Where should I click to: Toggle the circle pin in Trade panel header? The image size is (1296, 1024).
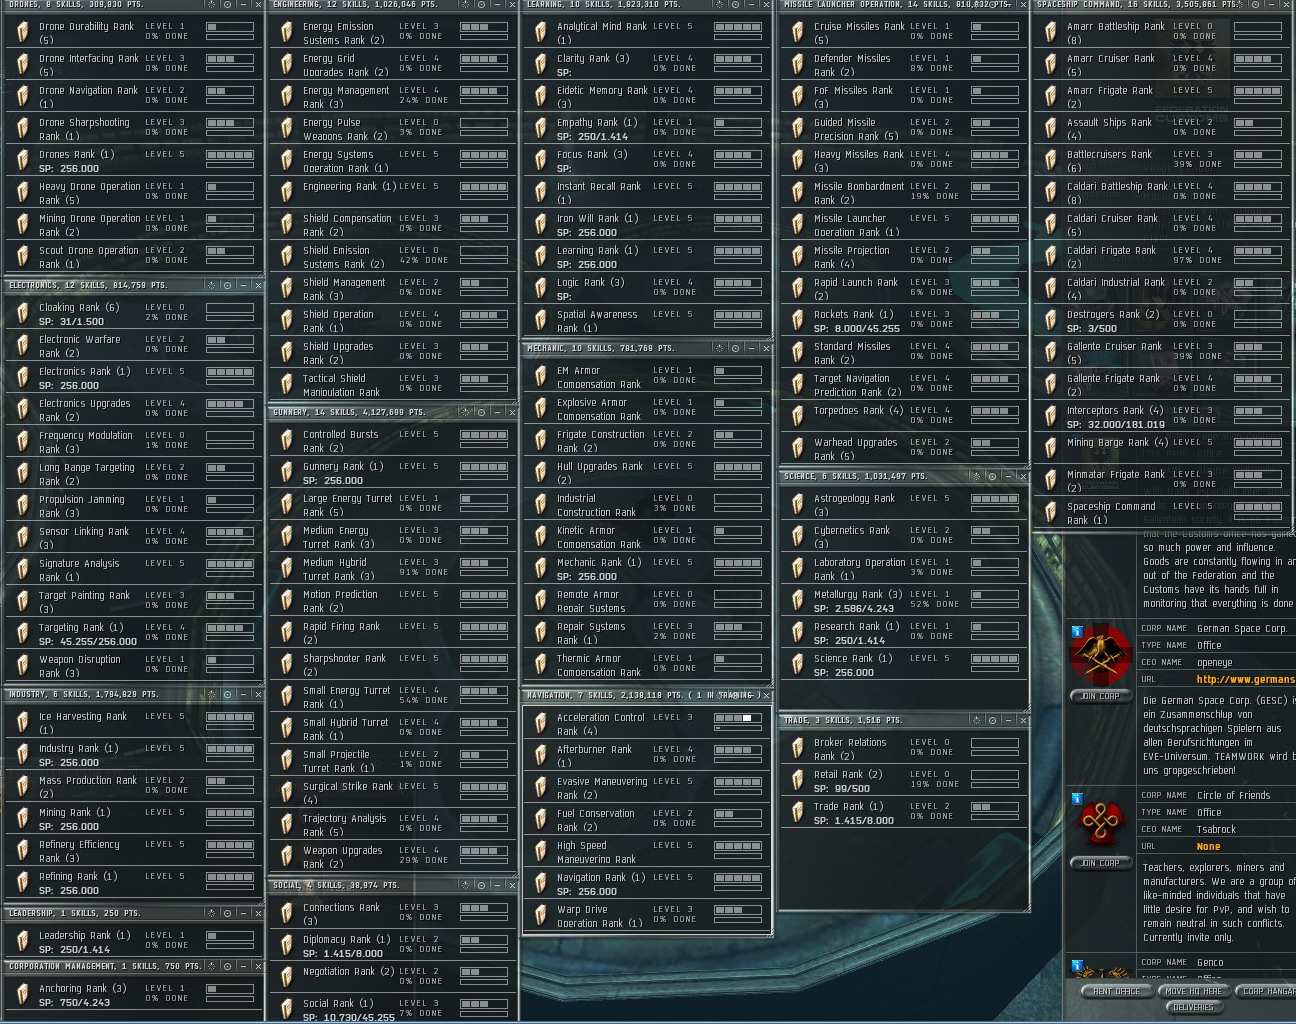point(993,720)
